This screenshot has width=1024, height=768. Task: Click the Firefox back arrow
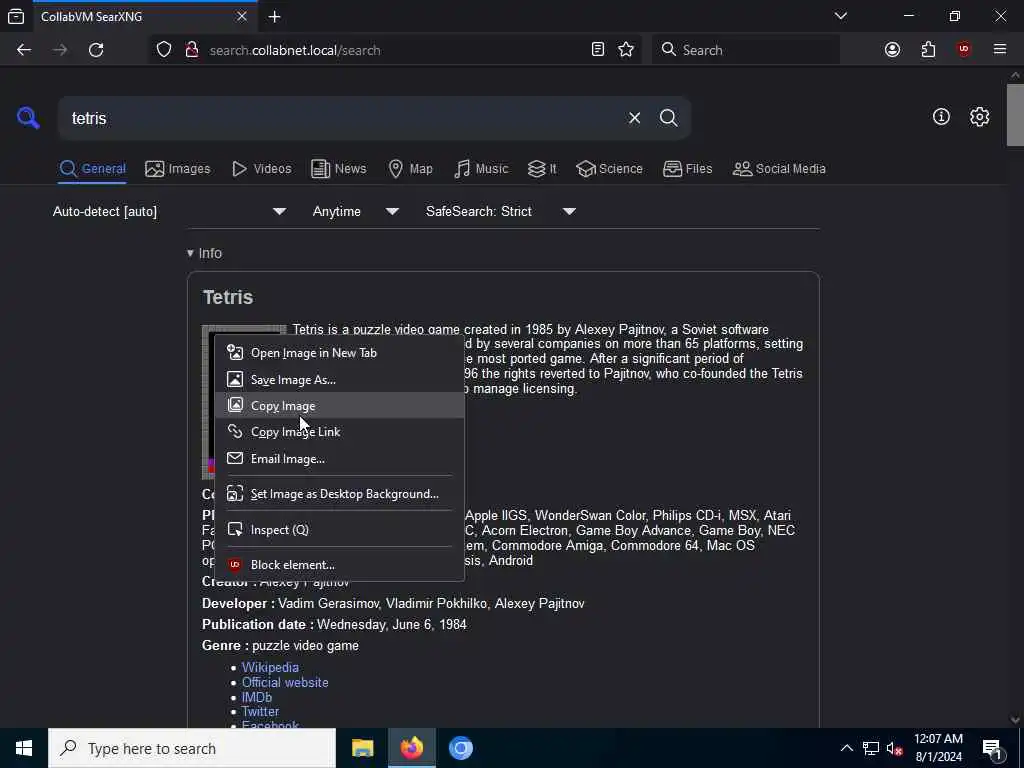(x=24, y=50)
